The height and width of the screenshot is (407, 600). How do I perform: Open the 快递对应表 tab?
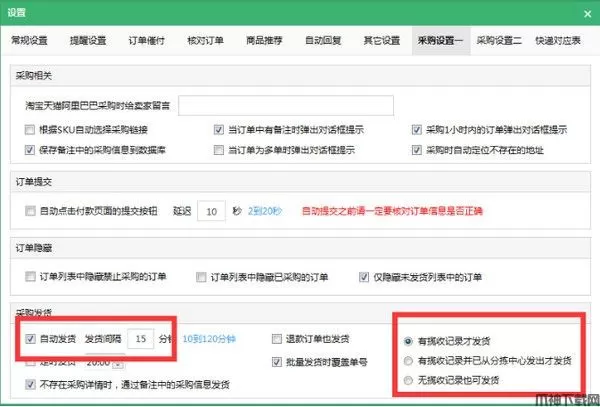click(x=558, y=40)
